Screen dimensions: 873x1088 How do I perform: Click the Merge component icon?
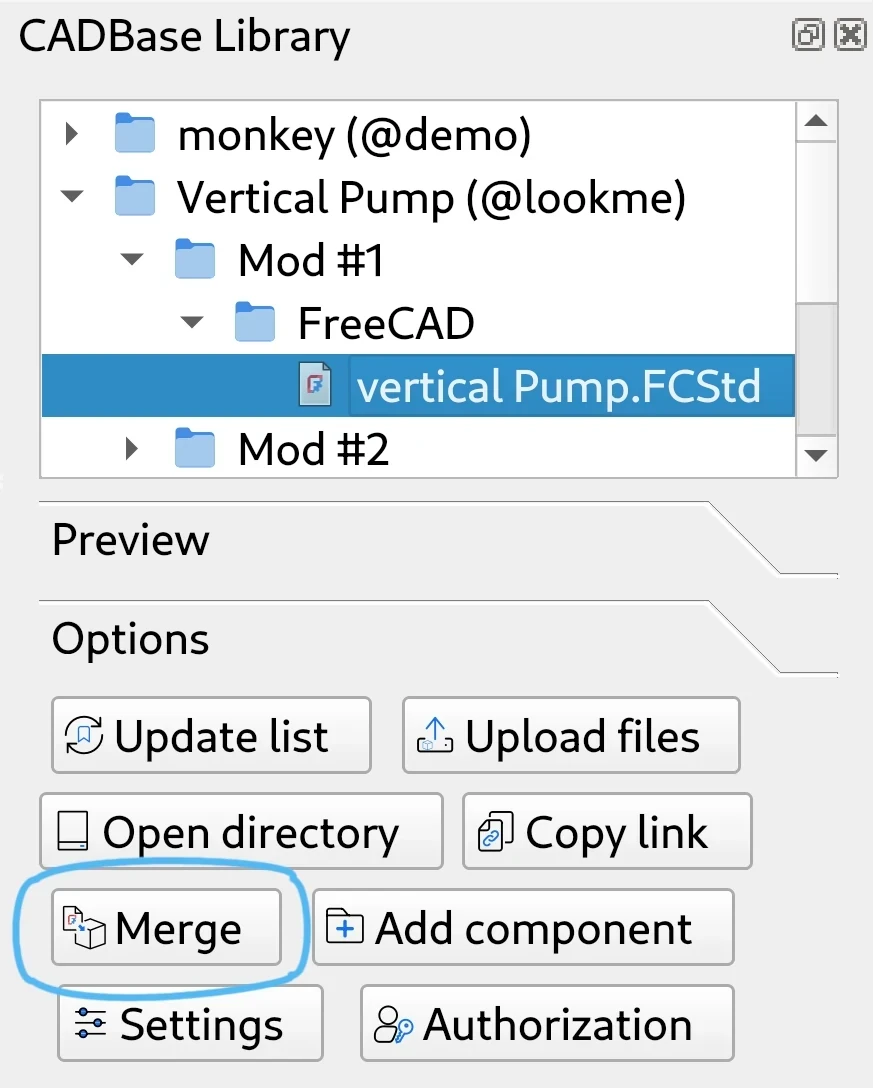point(85,927)
